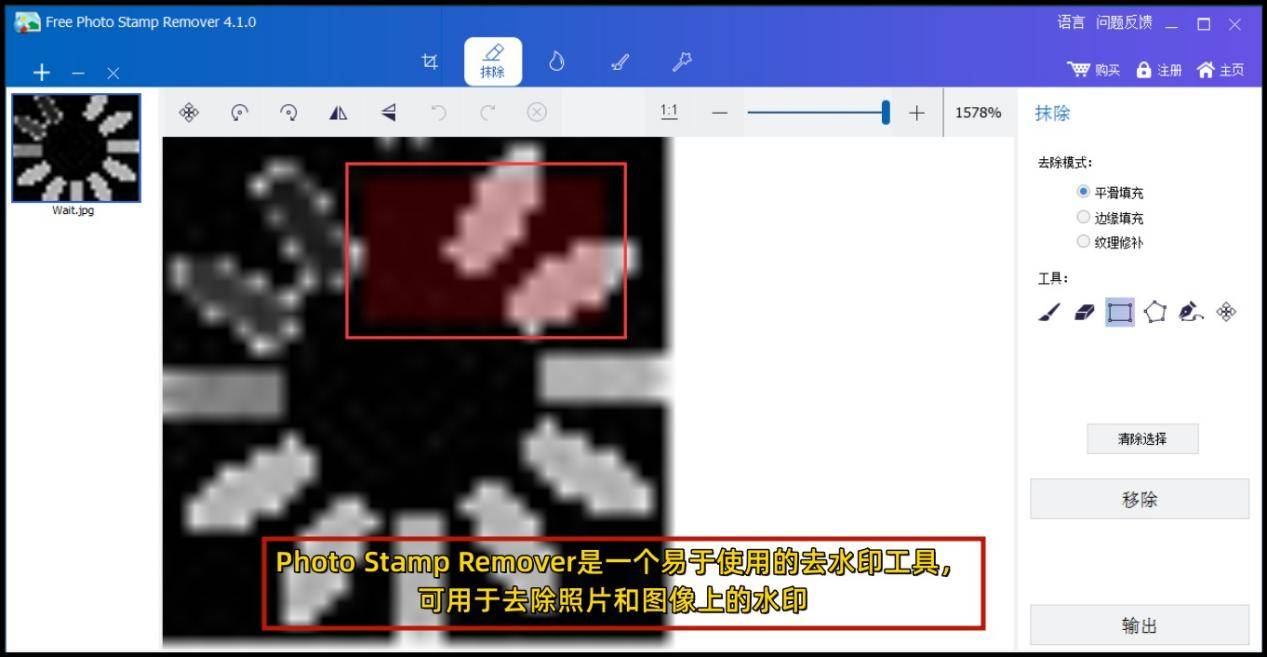Open the crop tool tab
1267x657 pixels.
pyautogui.click(x=430, y=62)
